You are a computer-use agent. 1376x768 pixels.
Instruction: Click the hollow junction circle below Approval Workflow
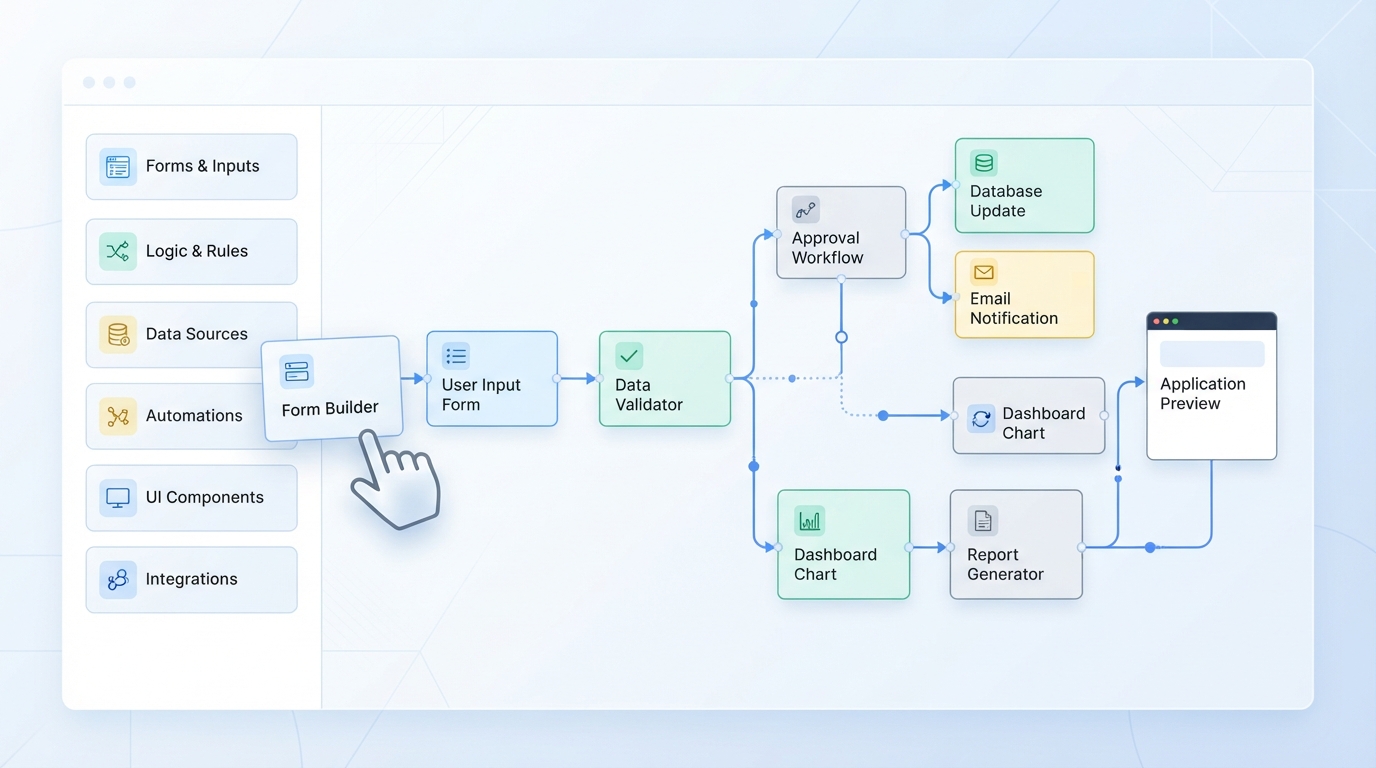coord(841,337)
